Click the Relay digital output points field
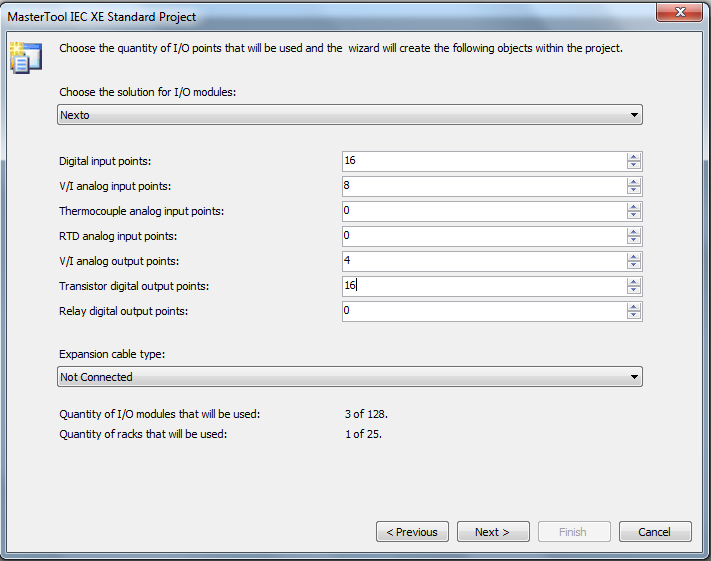The image size is (711, 561). click(484, 312)
